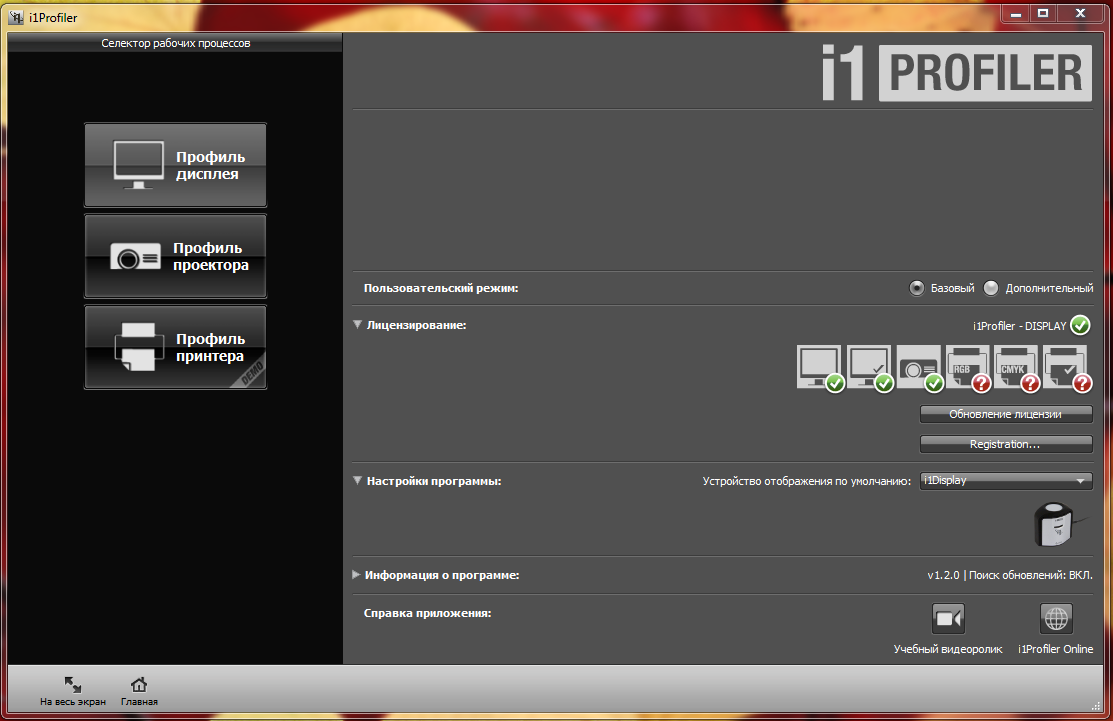Maximize the i1Profiler window
Viewport: 1113px width, 721px height.
(1043, 13)
